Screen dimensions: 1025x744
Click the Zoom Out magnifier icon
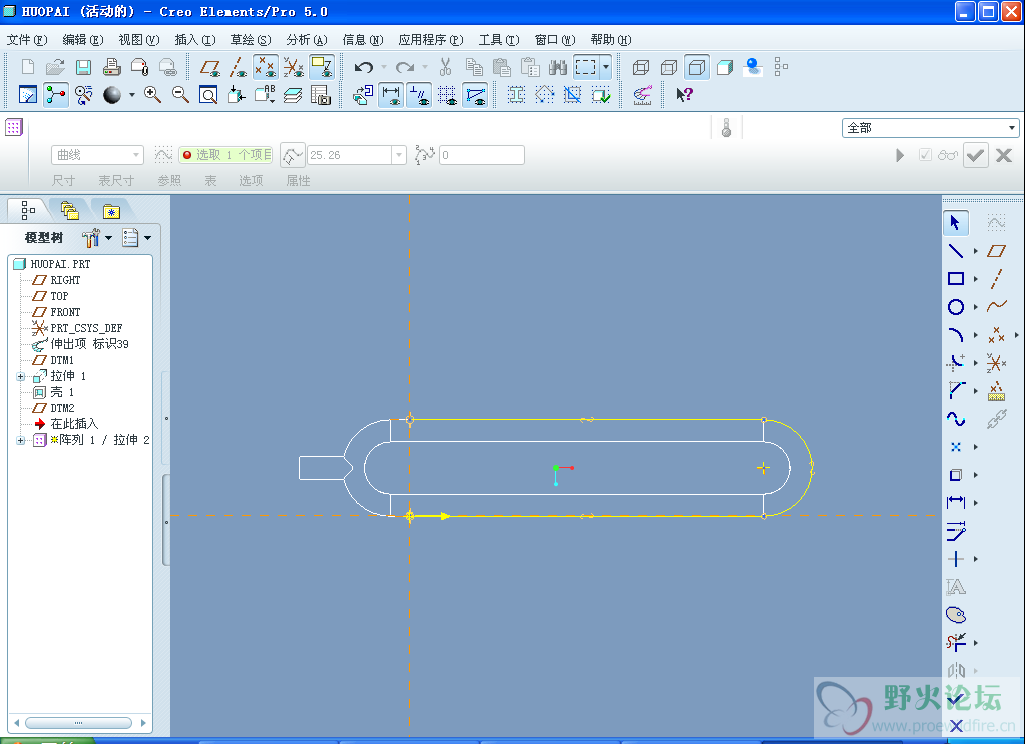point(180,95)
